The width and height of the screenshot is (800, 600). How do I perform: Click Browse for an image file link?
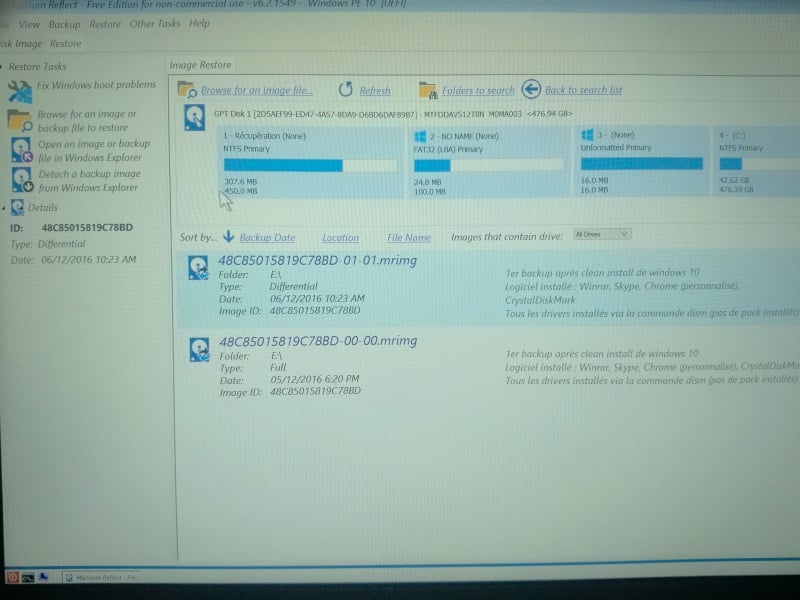[257, 90]
